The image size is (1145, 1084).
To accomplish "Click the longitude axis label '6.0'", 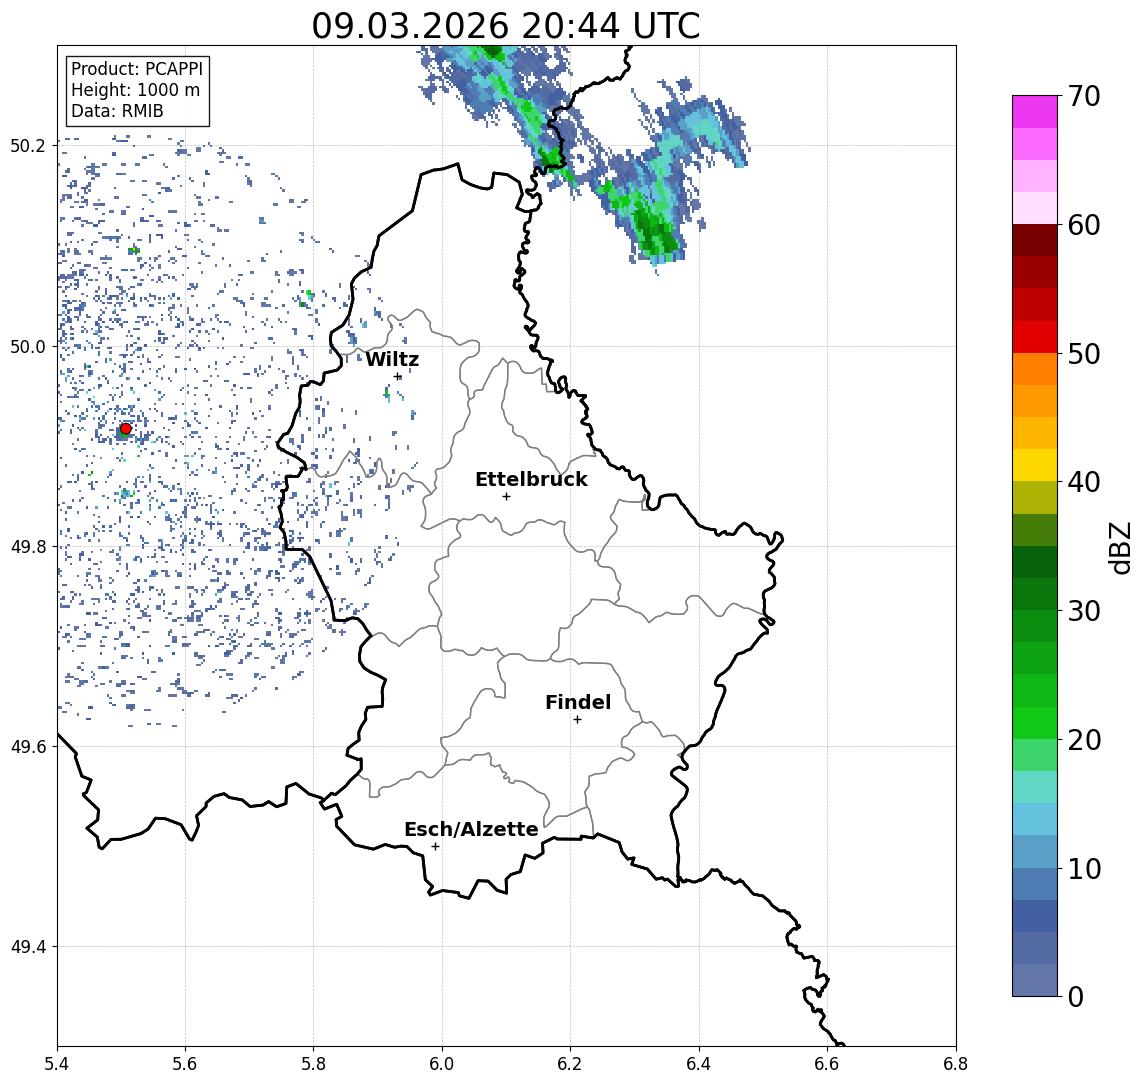I will [x=443, y=1064].
